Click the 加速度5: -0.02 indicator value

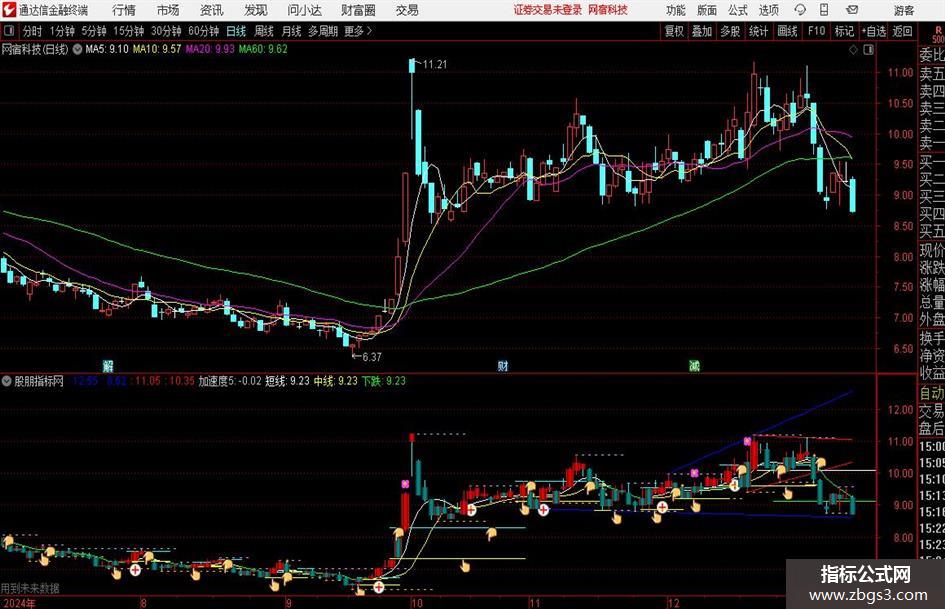[230, 381]
